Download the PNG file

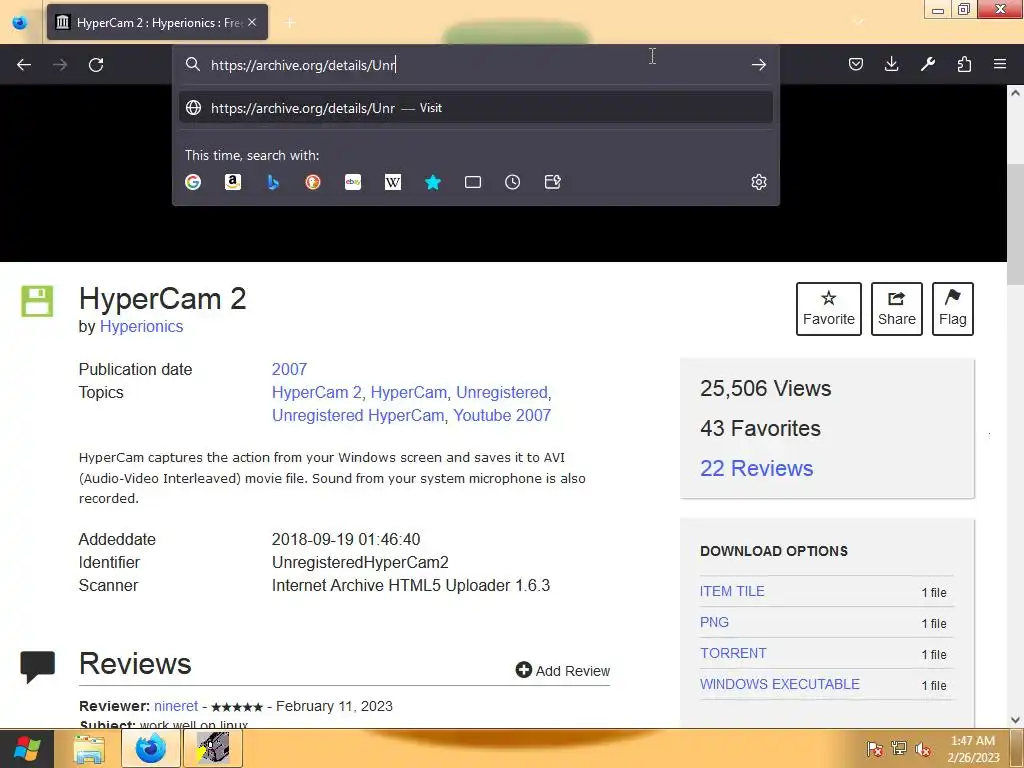pos(714,622)
